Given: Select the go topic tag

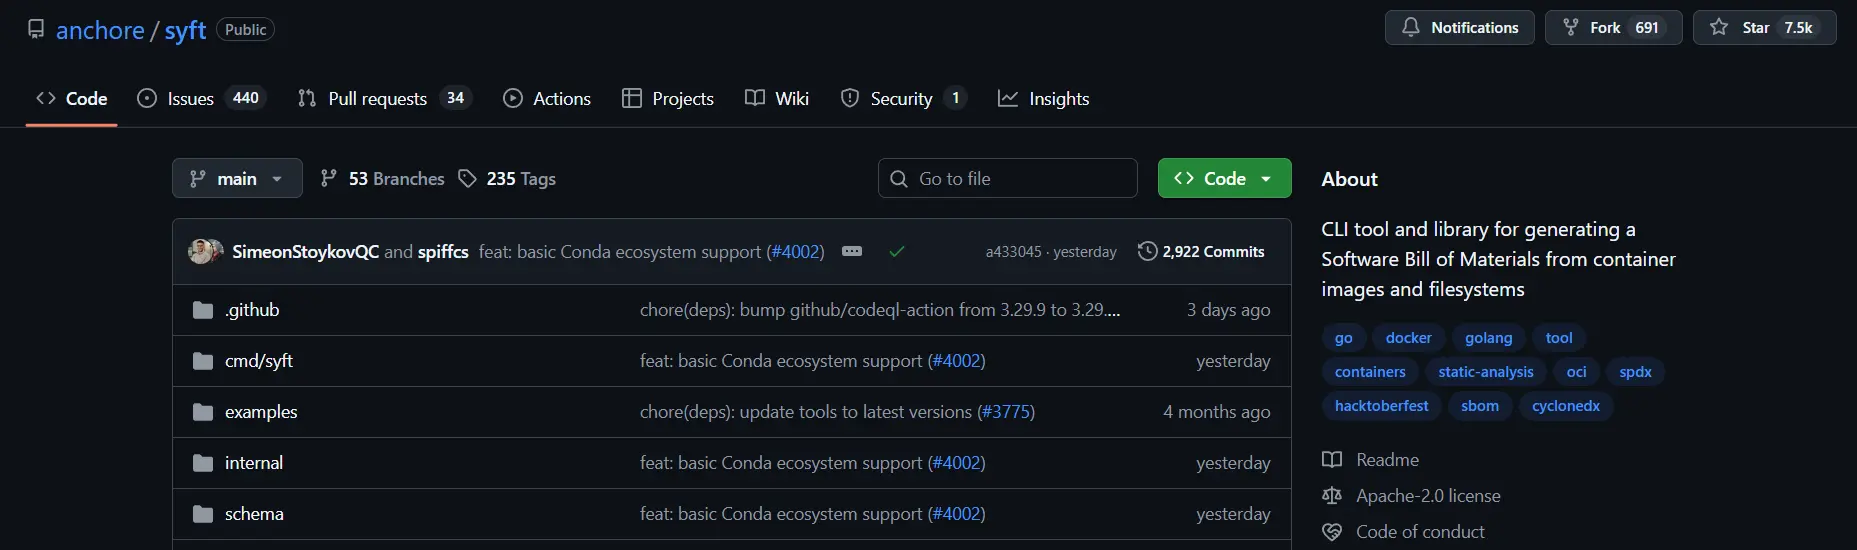Looking at the screenshot, I should (1344, 338).
